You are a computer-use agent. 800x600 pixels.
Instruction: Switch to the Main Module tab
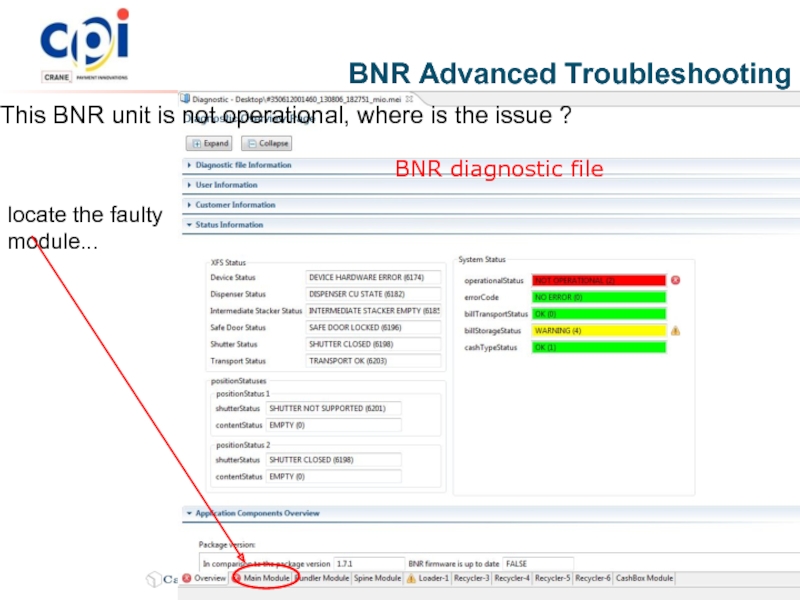tap(262, 578)
